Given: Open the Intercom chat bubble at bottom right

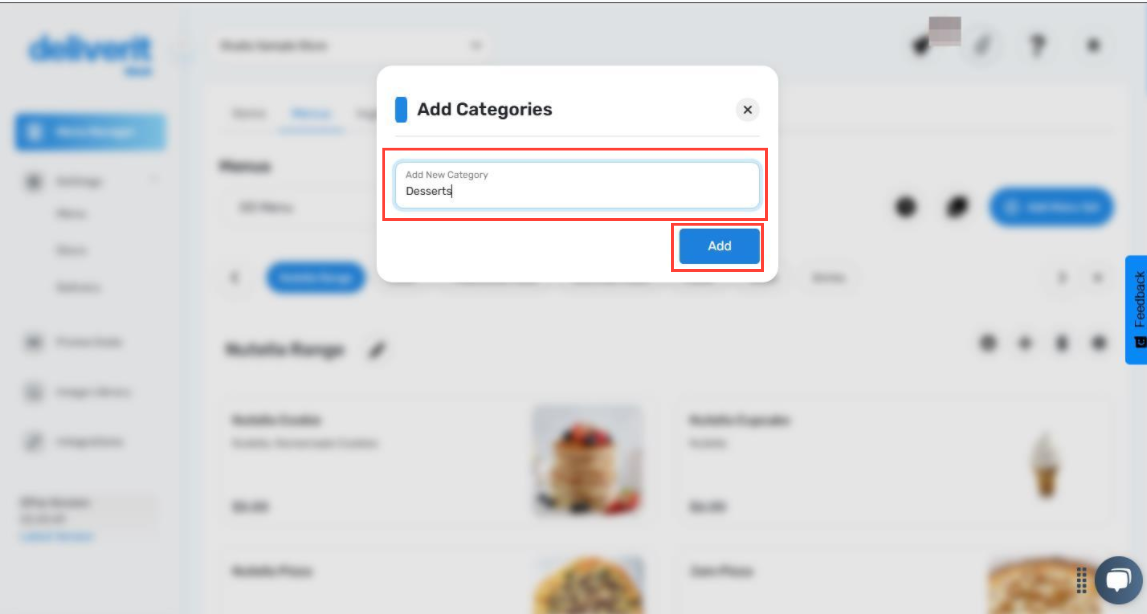Looking at the screenshot, I should 1117,580.
